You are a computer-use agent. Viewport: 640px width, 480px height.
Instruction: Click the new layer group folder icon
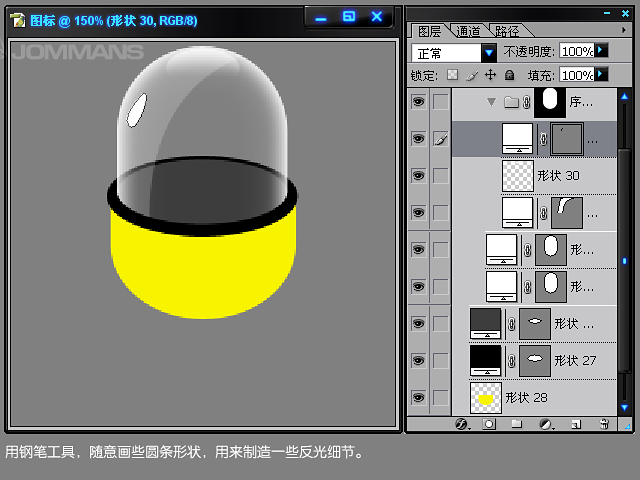[x=517, y=424]
